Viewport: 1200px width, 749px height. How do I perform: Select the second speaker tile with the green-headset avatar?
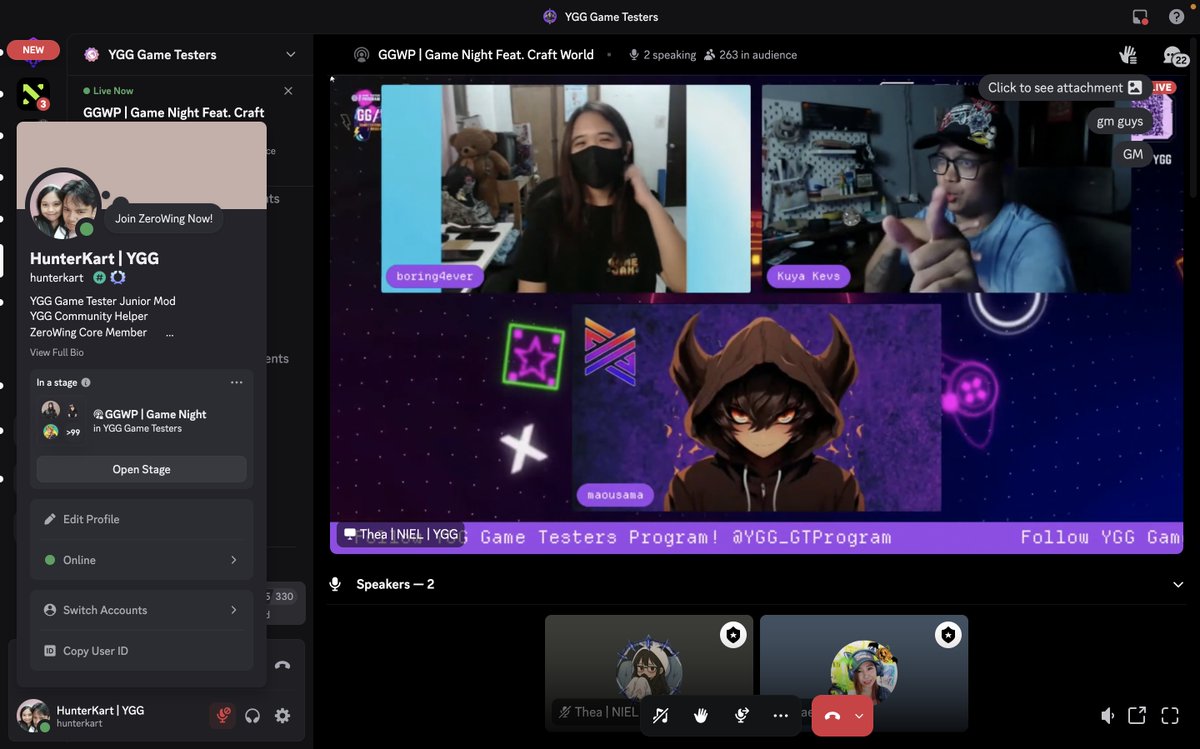[864, 673]
